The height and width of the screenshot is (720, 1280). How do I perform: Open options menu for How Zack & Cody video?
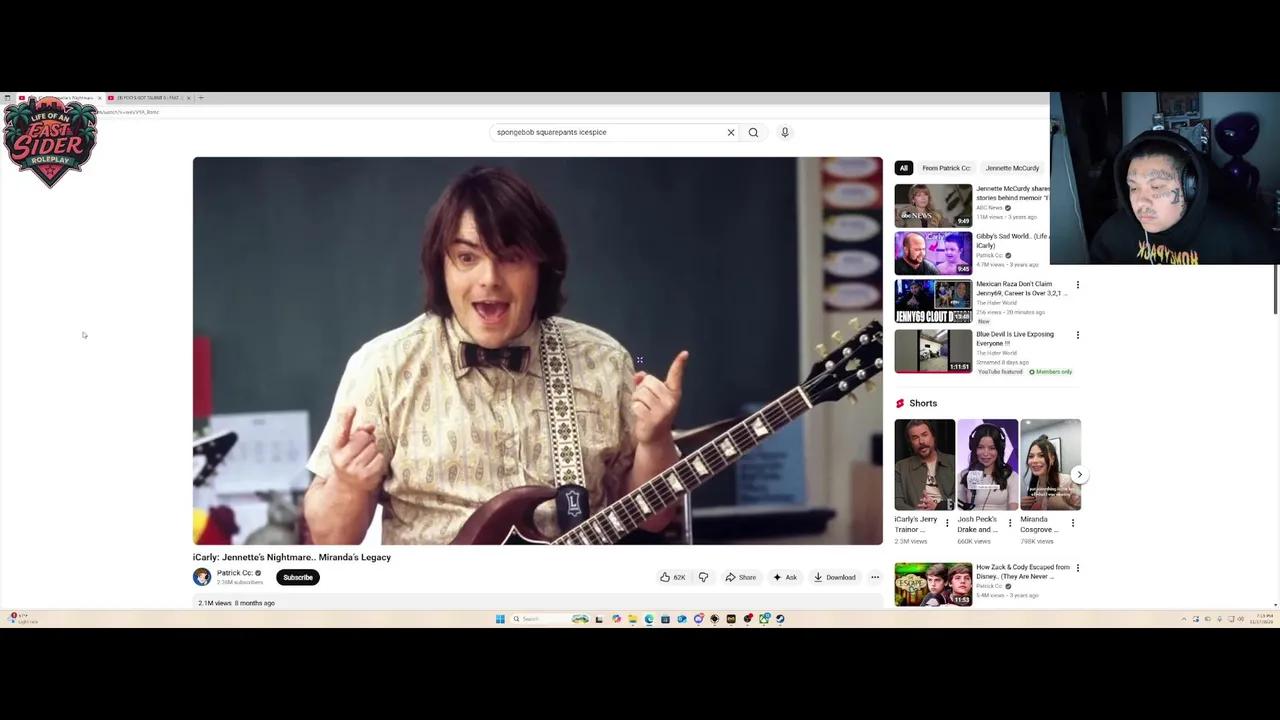1077,568
